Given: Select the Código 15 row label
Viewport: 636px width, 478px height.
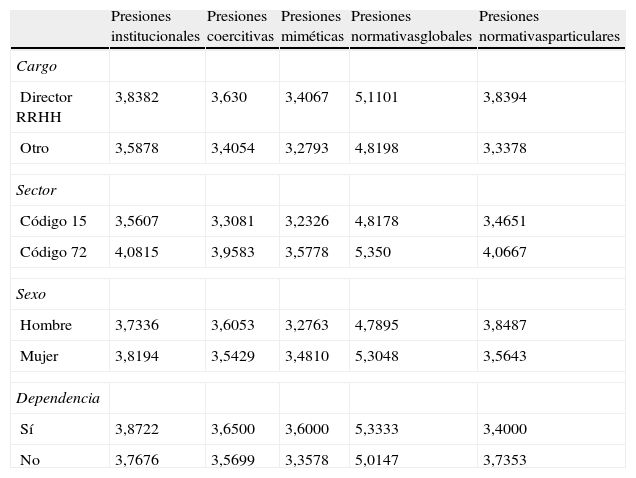Looking at the screenshot, I should (x=53, y=221).
